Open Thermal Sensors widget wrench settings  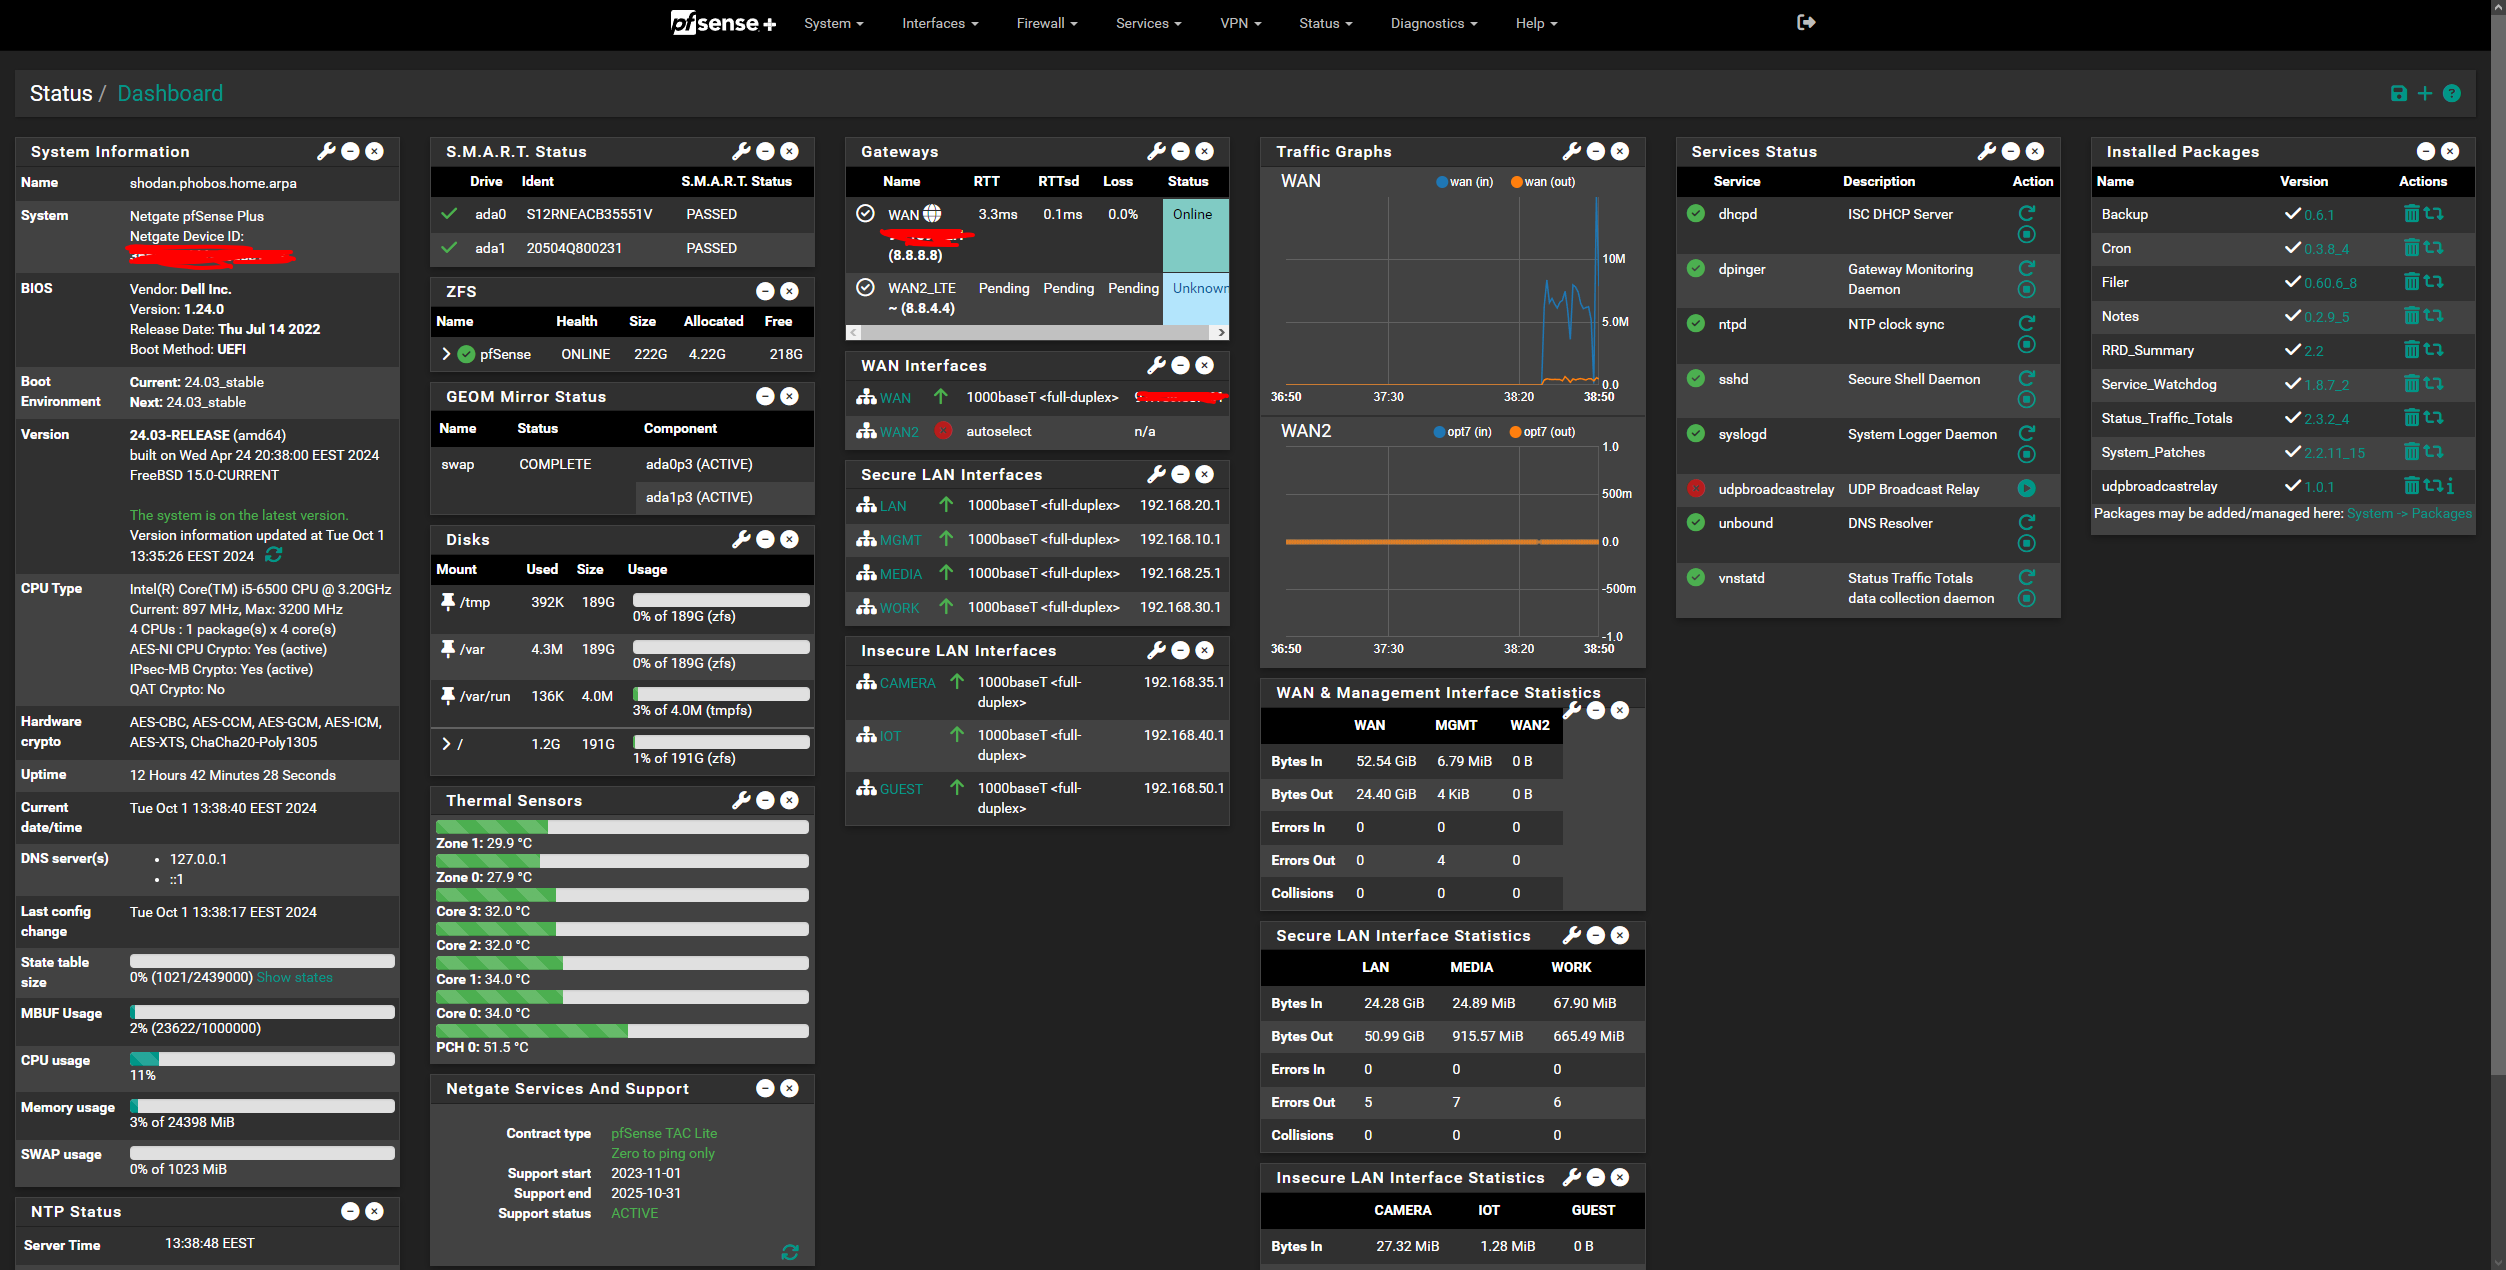(x=740, y=800)
